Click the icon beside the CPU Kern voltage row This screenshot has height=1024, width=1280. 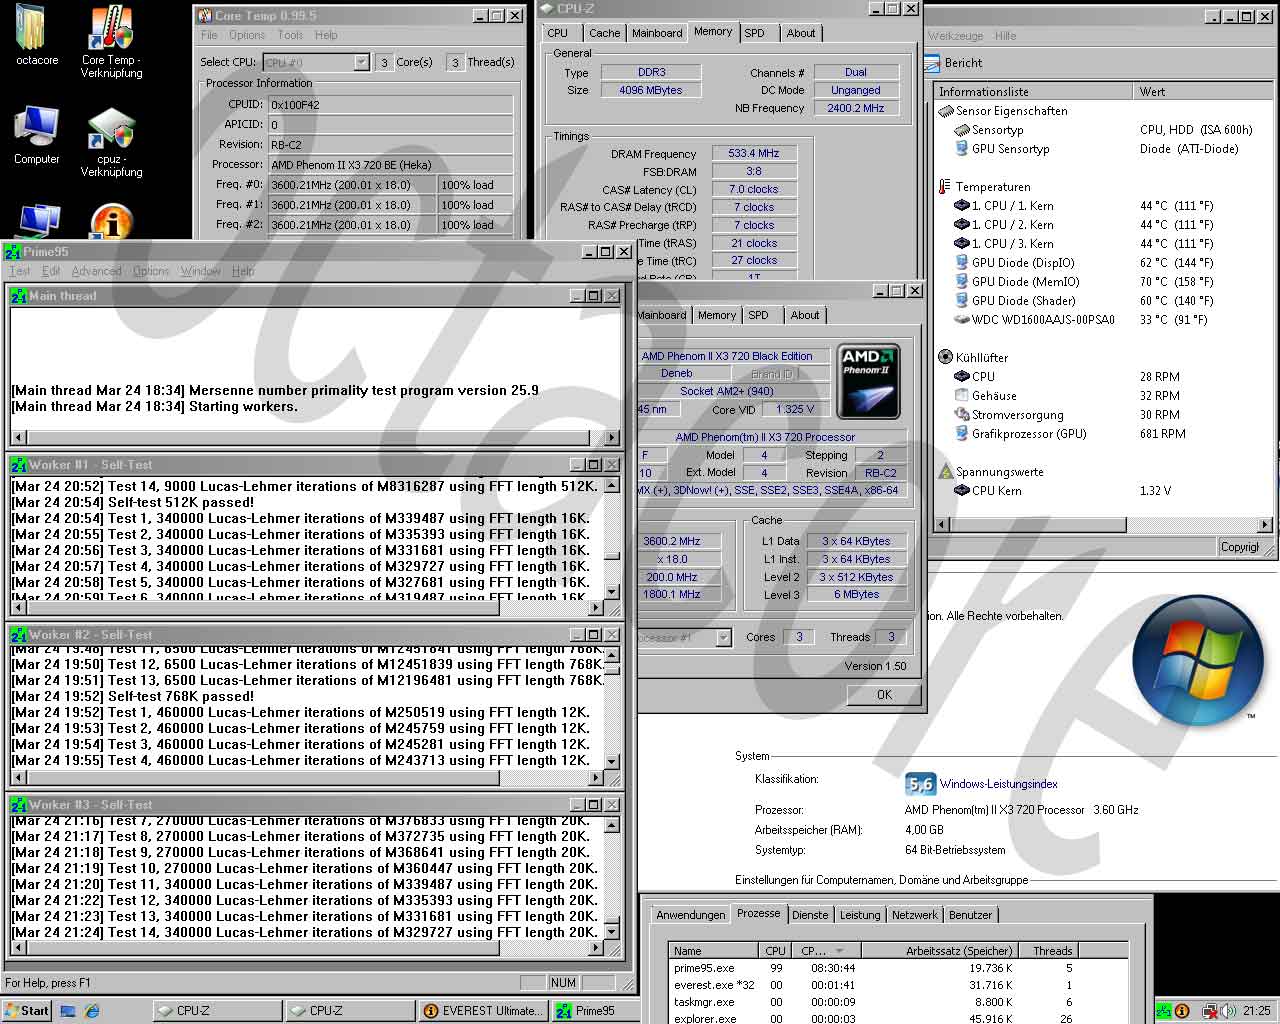(962, 491)
